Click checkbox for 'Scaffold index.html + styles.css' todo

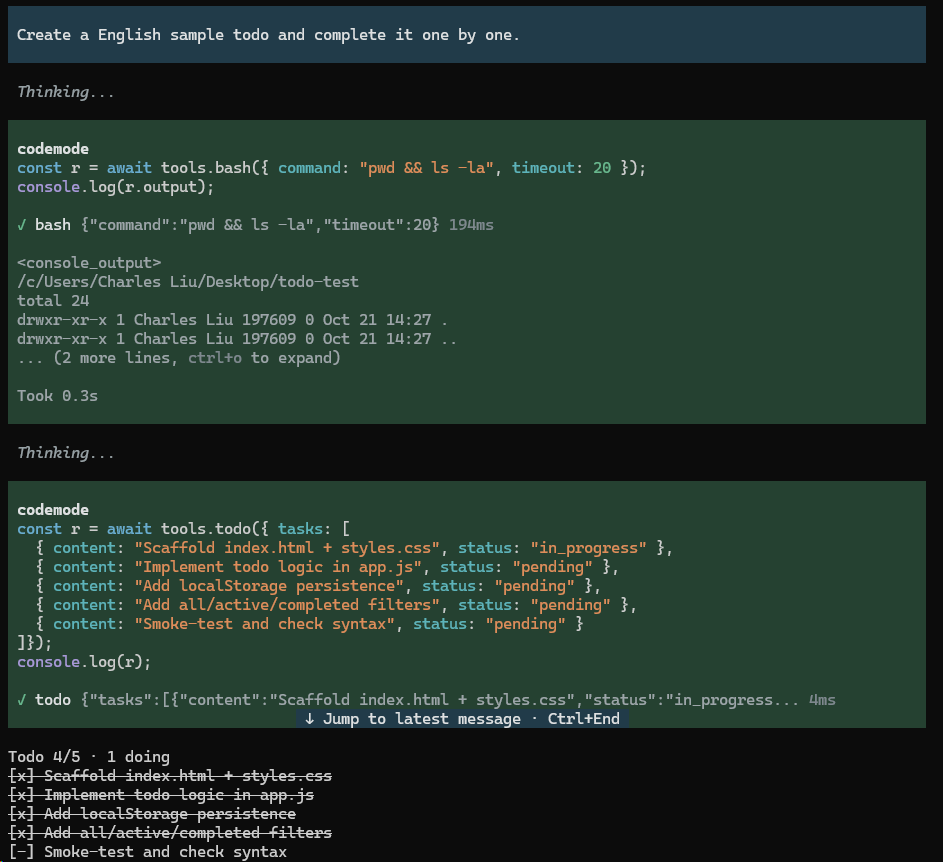(22, 776)
